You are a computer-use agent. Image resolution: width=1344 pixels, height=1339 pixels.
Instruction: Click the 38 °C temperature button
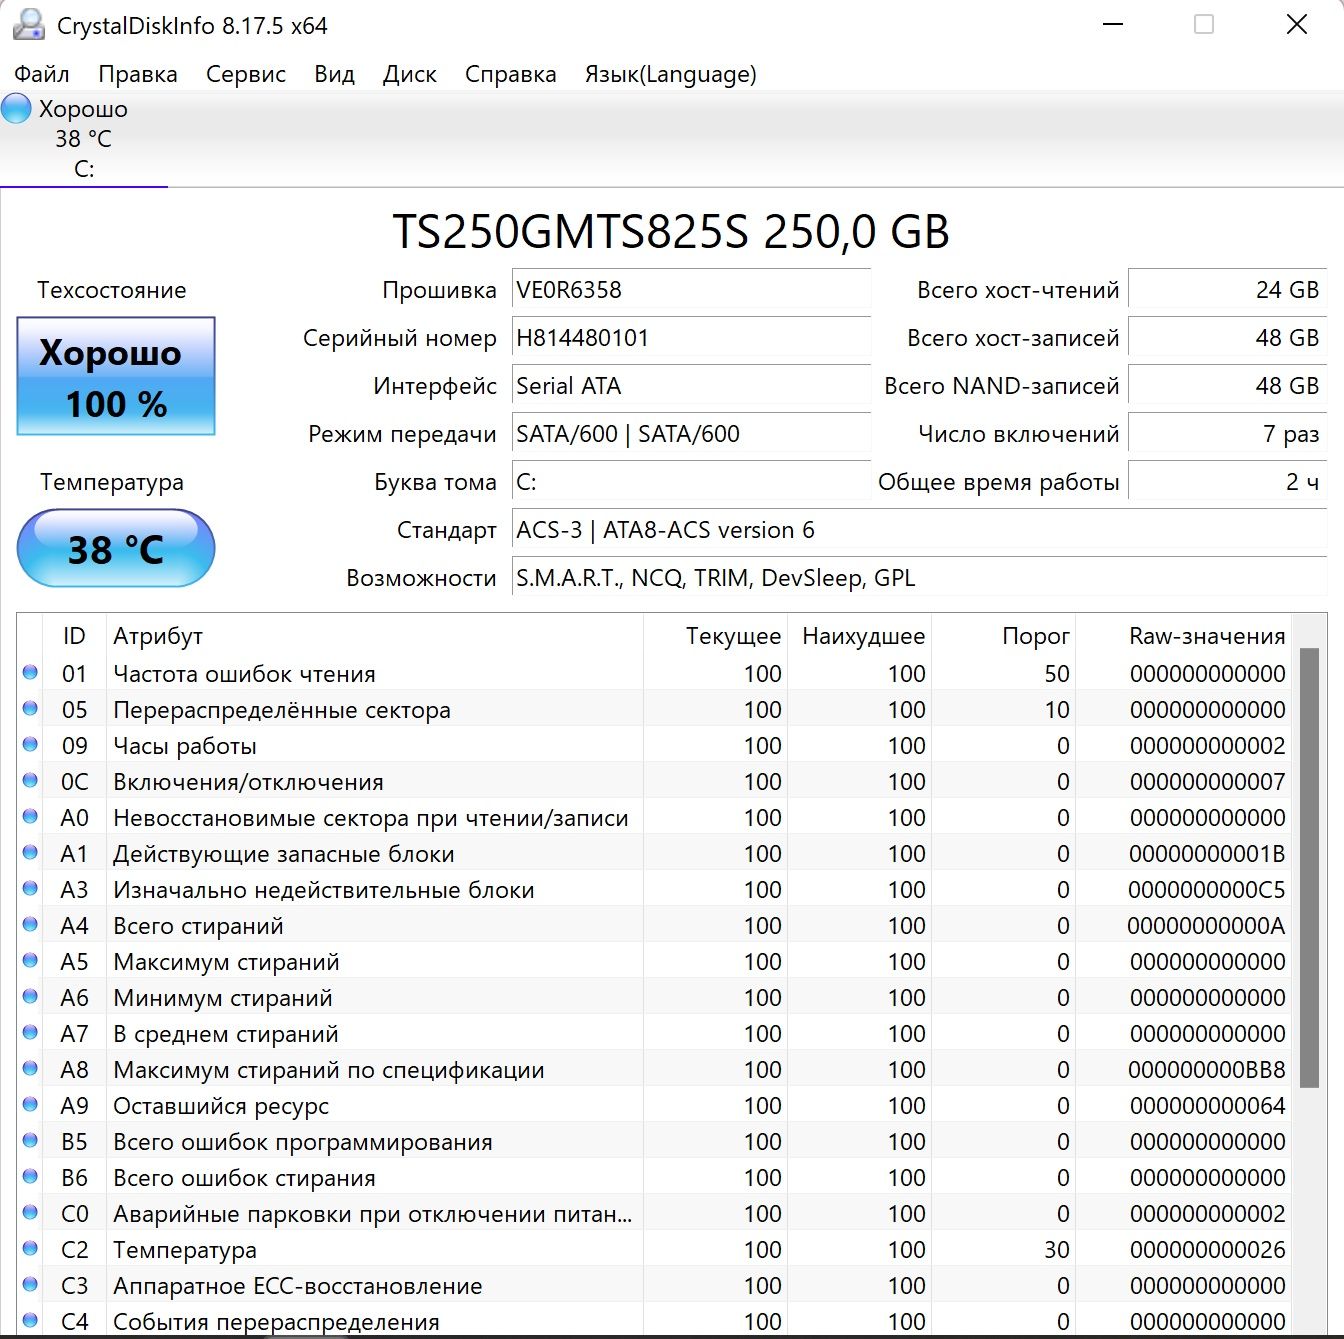tap(116, 548)
